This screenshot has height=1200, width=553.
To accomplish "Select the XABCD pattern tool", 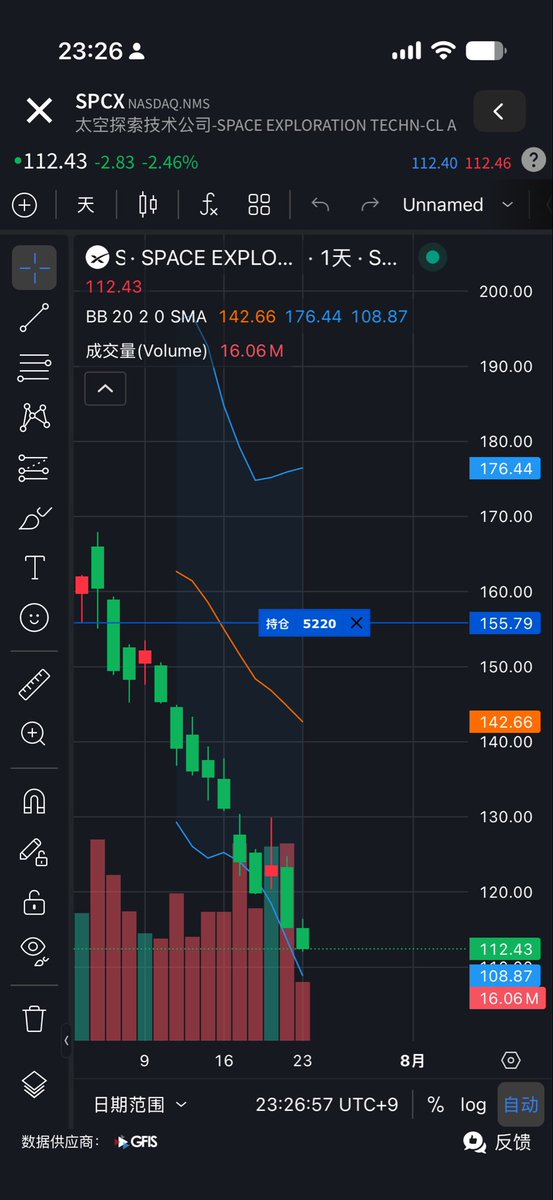I will tap(34, 417).
